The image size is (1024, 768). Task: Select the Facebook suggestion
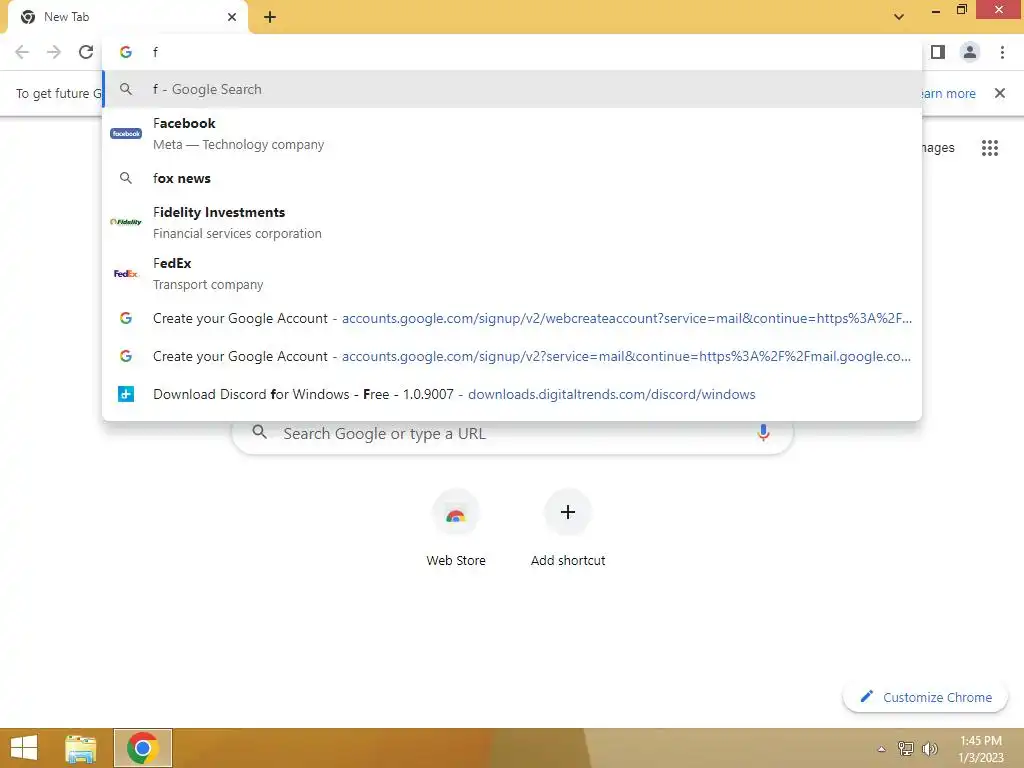[512, 133]
